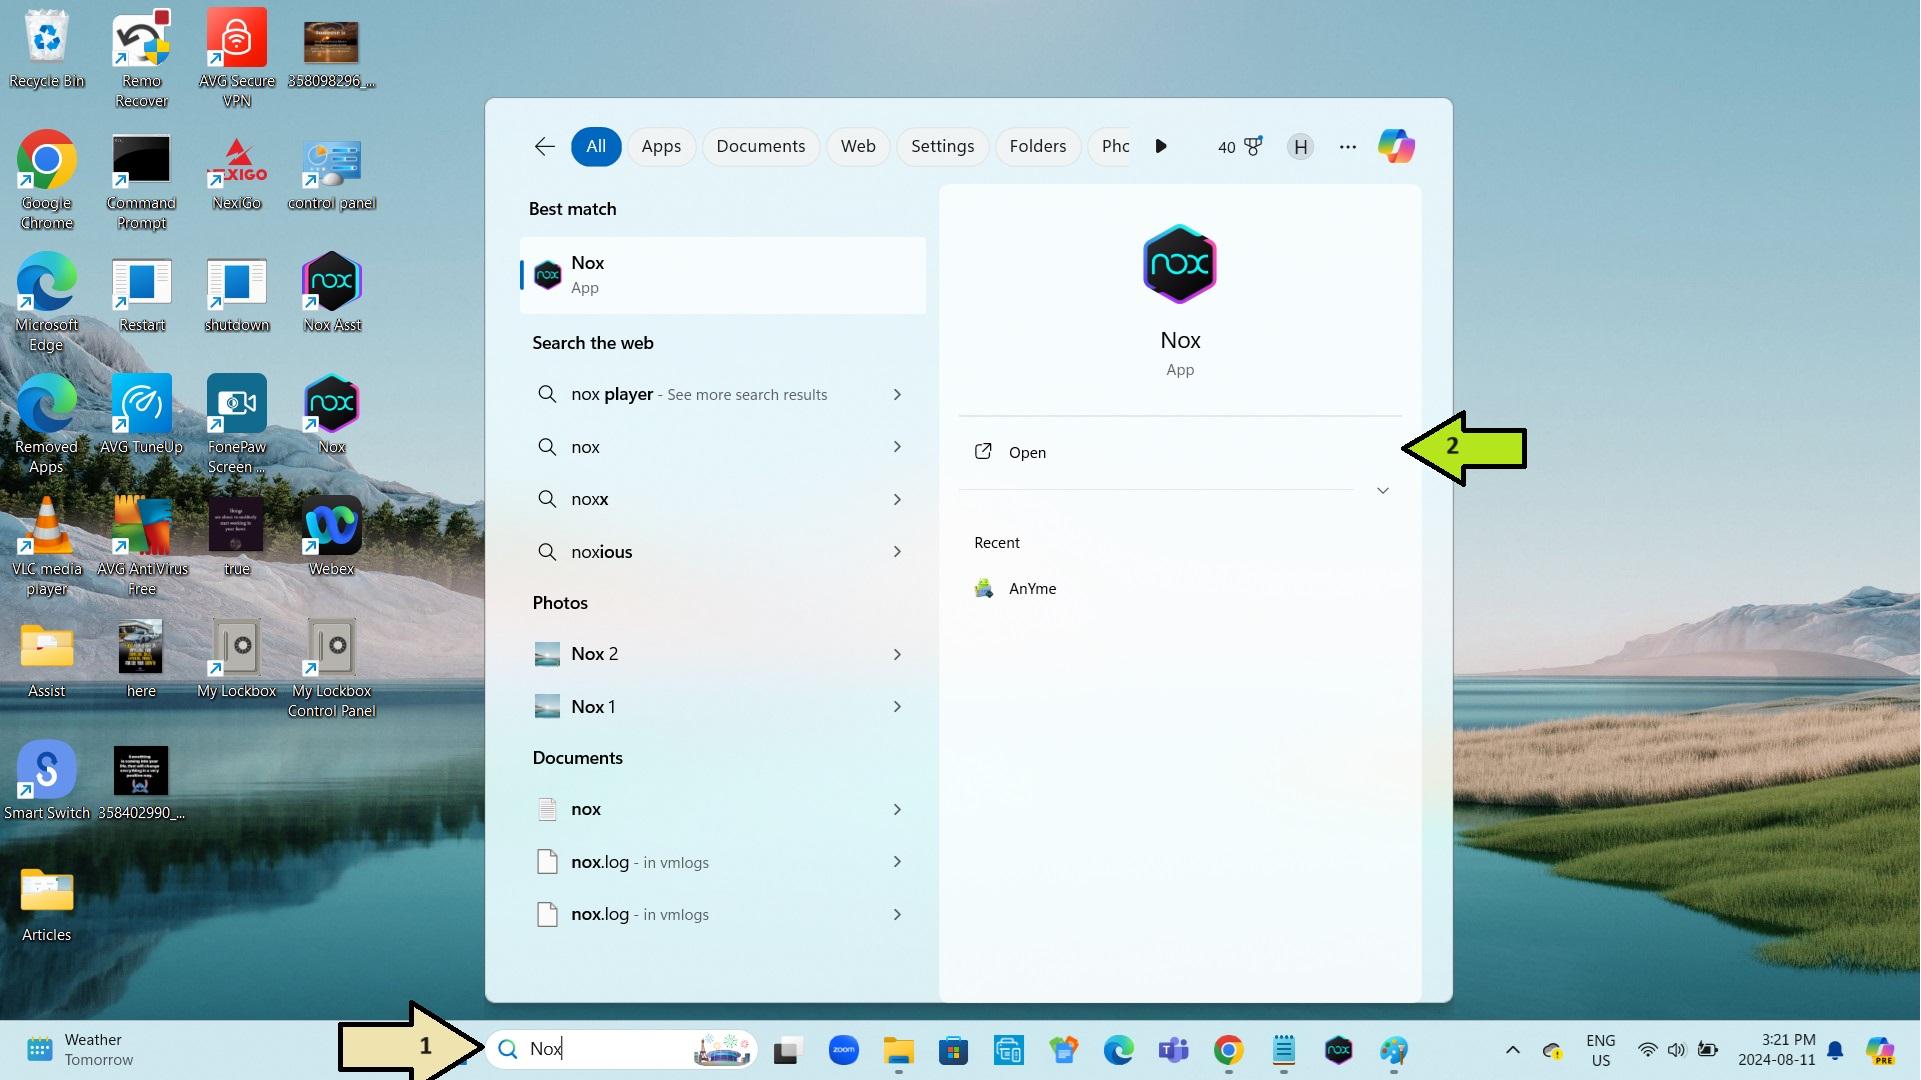Select AVG AntiVirus Free desktop icon

[x=141, y=546]
